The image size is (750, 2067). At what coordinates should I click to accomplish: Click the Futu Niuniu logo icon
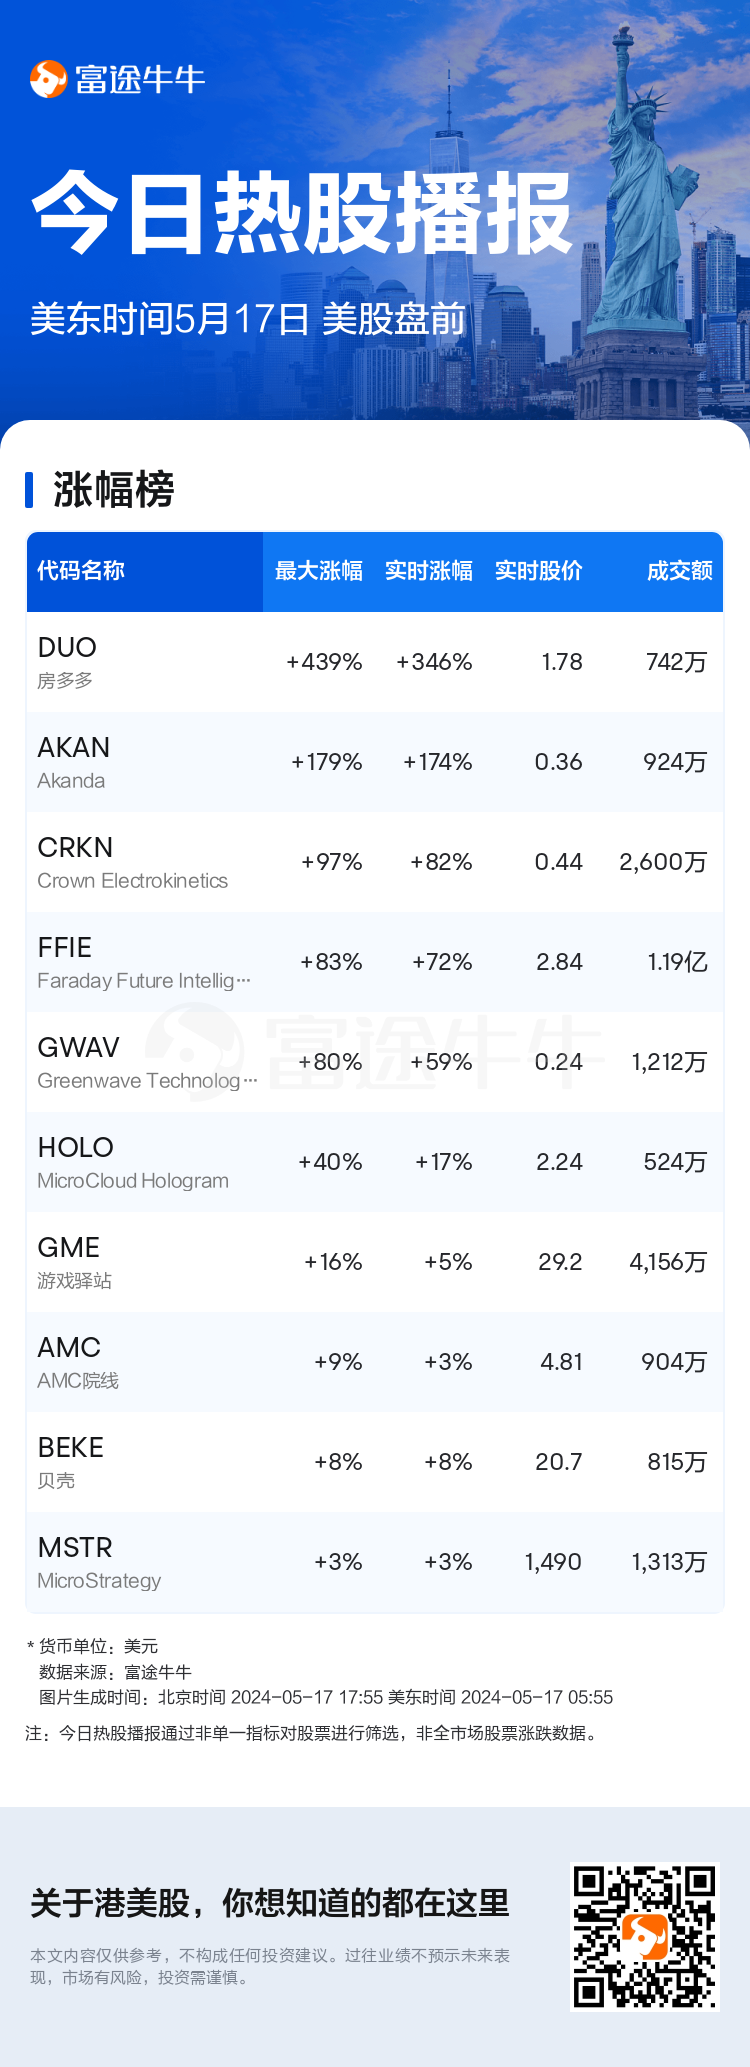point(48,79)
